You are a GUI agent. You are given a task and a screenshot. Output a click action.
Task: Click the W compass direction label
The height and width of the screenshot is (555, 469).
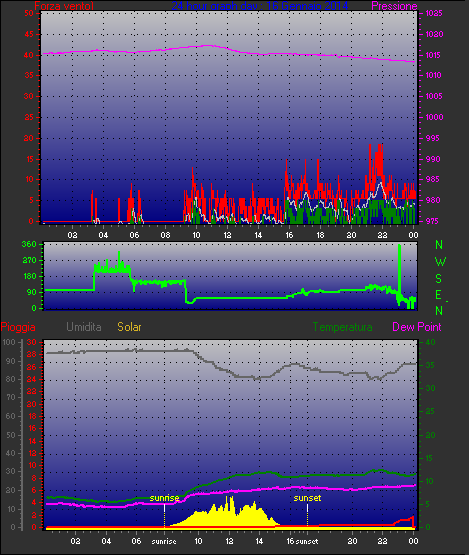440,262
